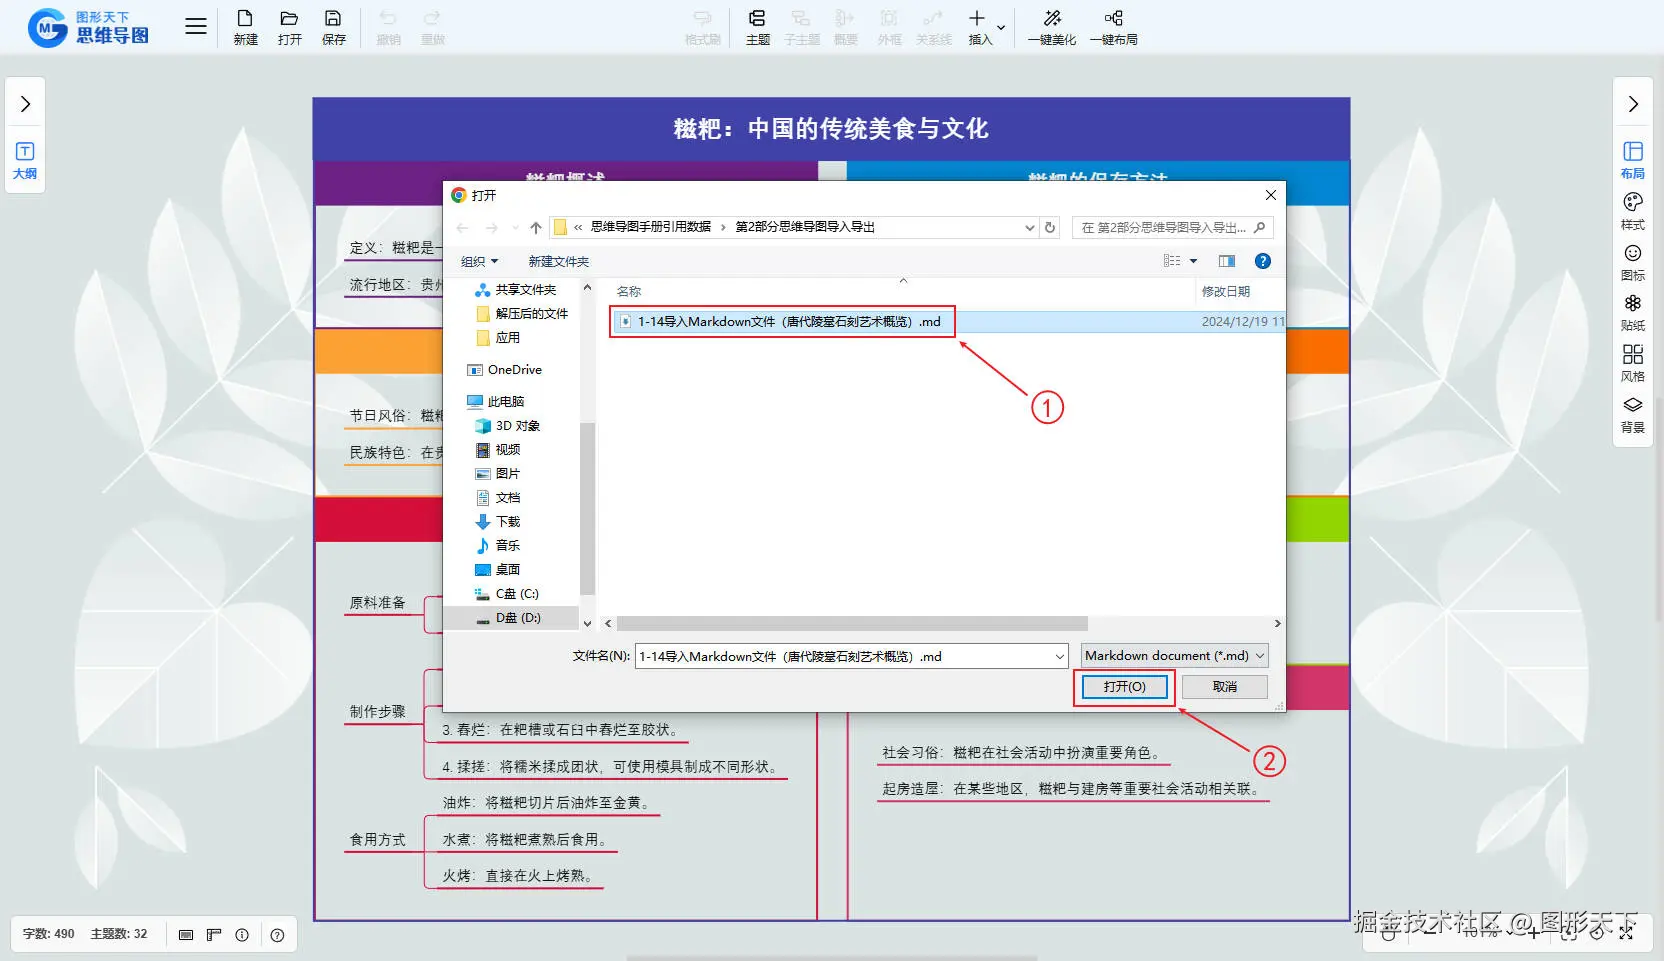Viewport: 1664px width, 961px height.
Task: Select 下载 downloads in tree
Action: point(508,522)
